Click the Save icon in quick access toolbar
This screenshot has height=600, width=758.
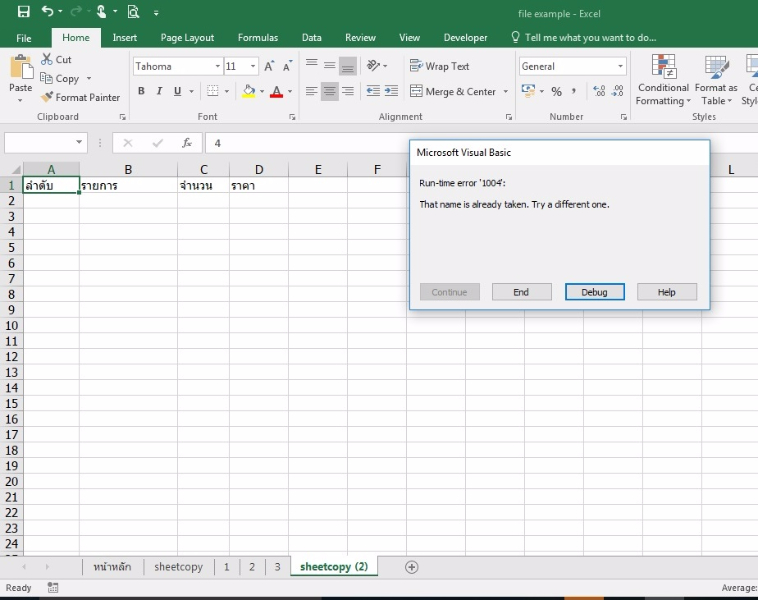(23, 12)
